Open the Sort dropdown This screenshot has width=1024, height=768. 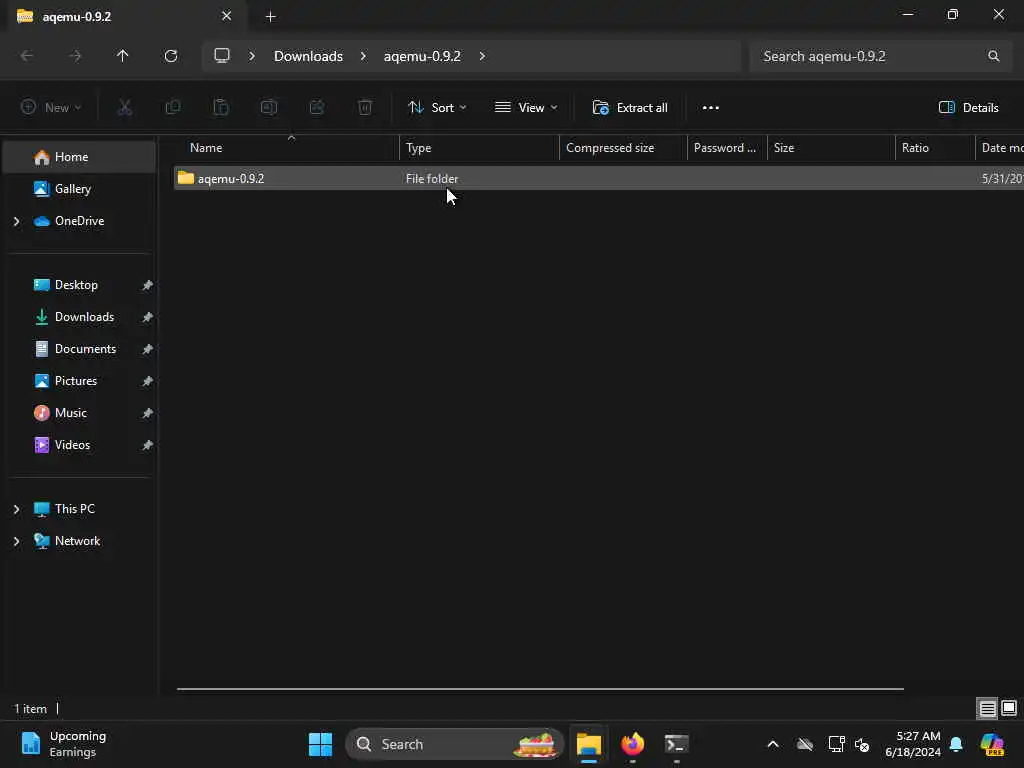coord(437,108)
